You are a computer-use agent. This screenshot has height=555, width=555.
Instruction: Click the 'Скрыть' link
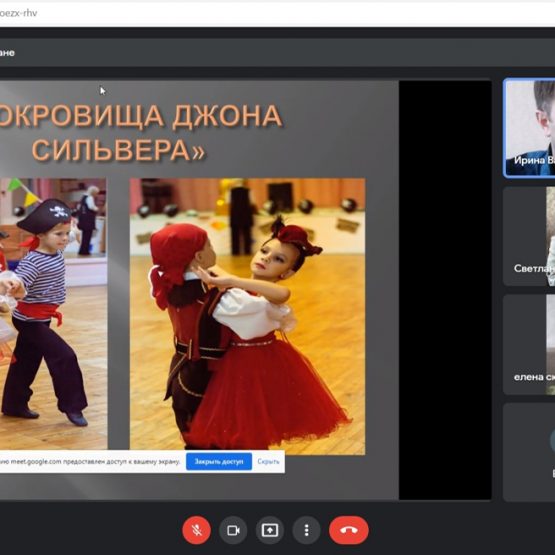click(x=268, y=462)
